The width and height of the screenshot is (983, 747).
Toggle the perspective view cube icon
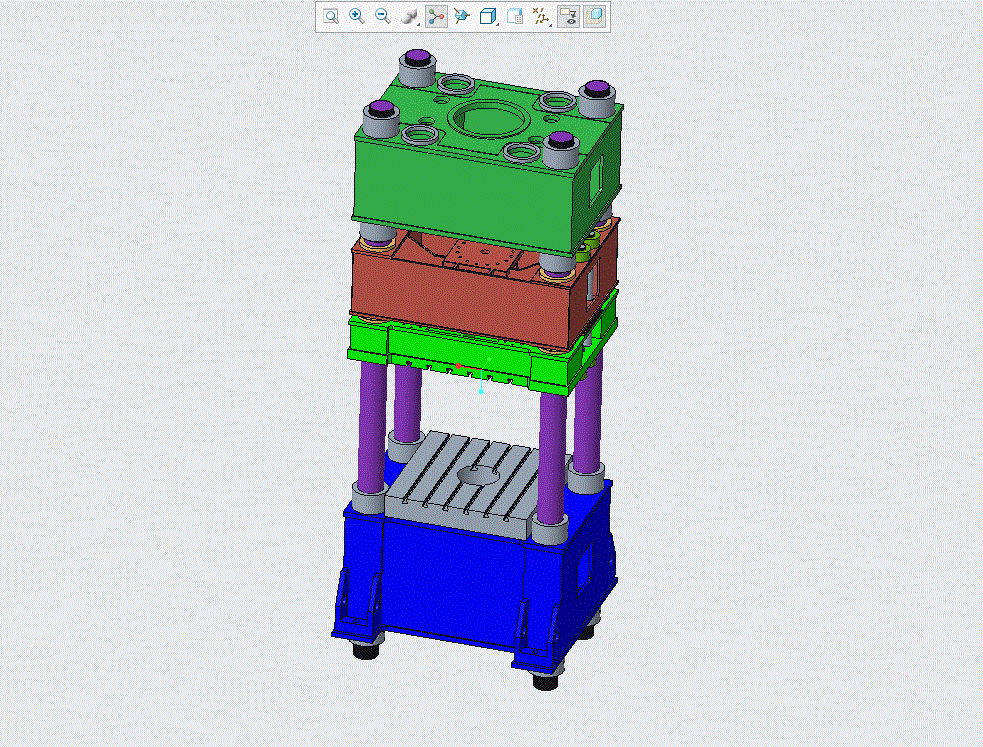595,16
